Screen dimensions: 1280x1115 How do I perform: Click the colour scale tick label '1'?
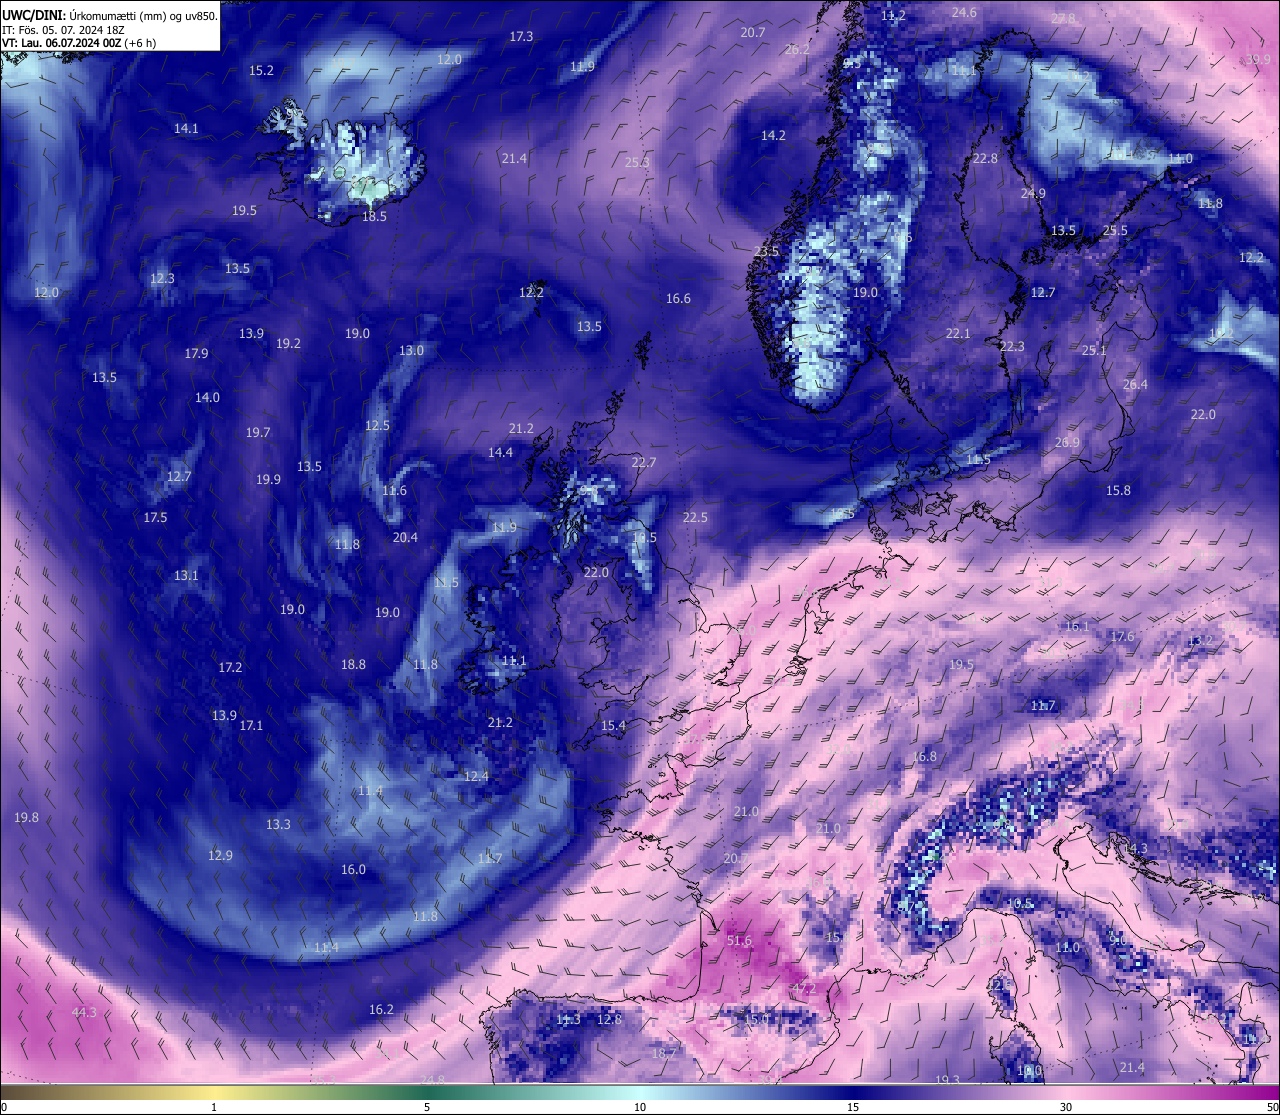point(214,1107)
